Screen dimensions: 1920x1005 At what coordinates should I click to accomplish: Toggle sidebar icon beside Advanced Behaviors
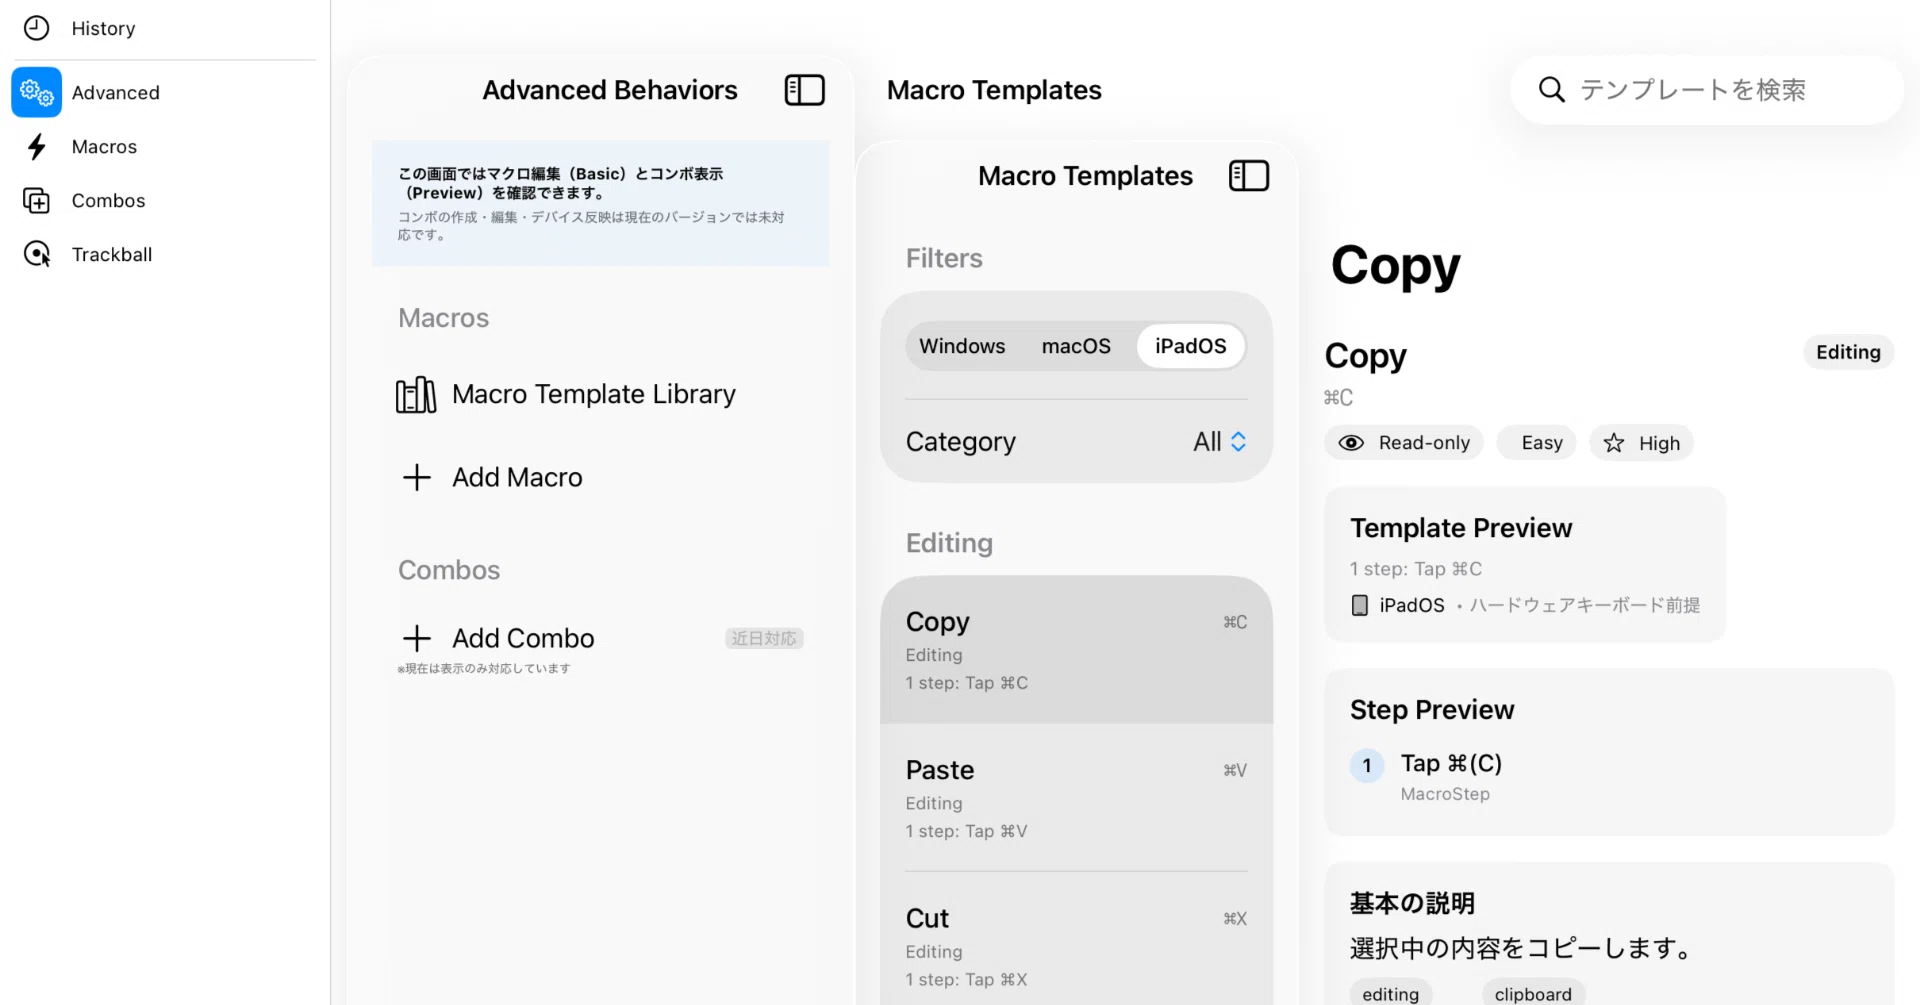point(804,90)
